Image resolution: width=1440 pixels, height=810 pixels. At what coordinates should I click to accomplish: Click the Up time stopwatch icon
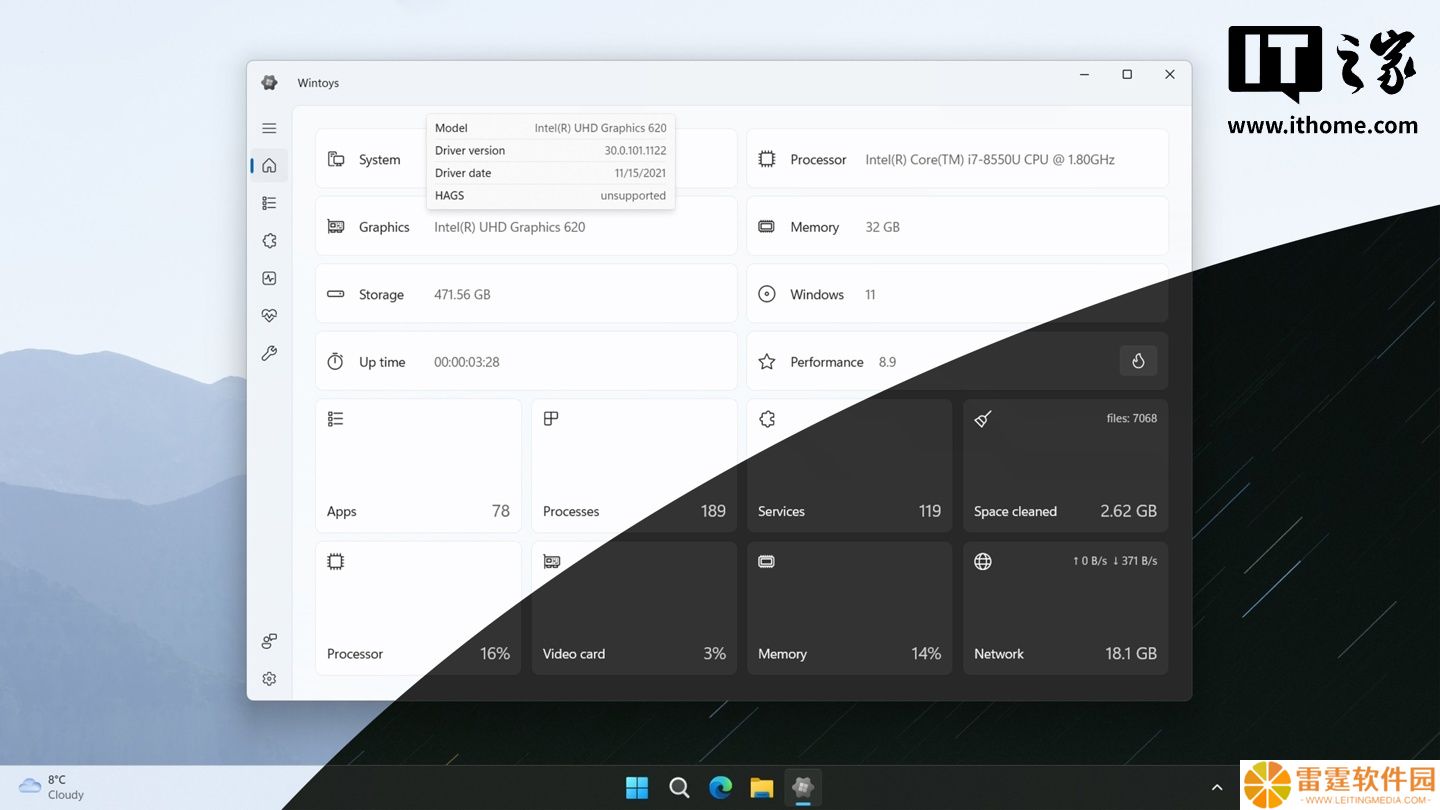(x=336, y=362)
